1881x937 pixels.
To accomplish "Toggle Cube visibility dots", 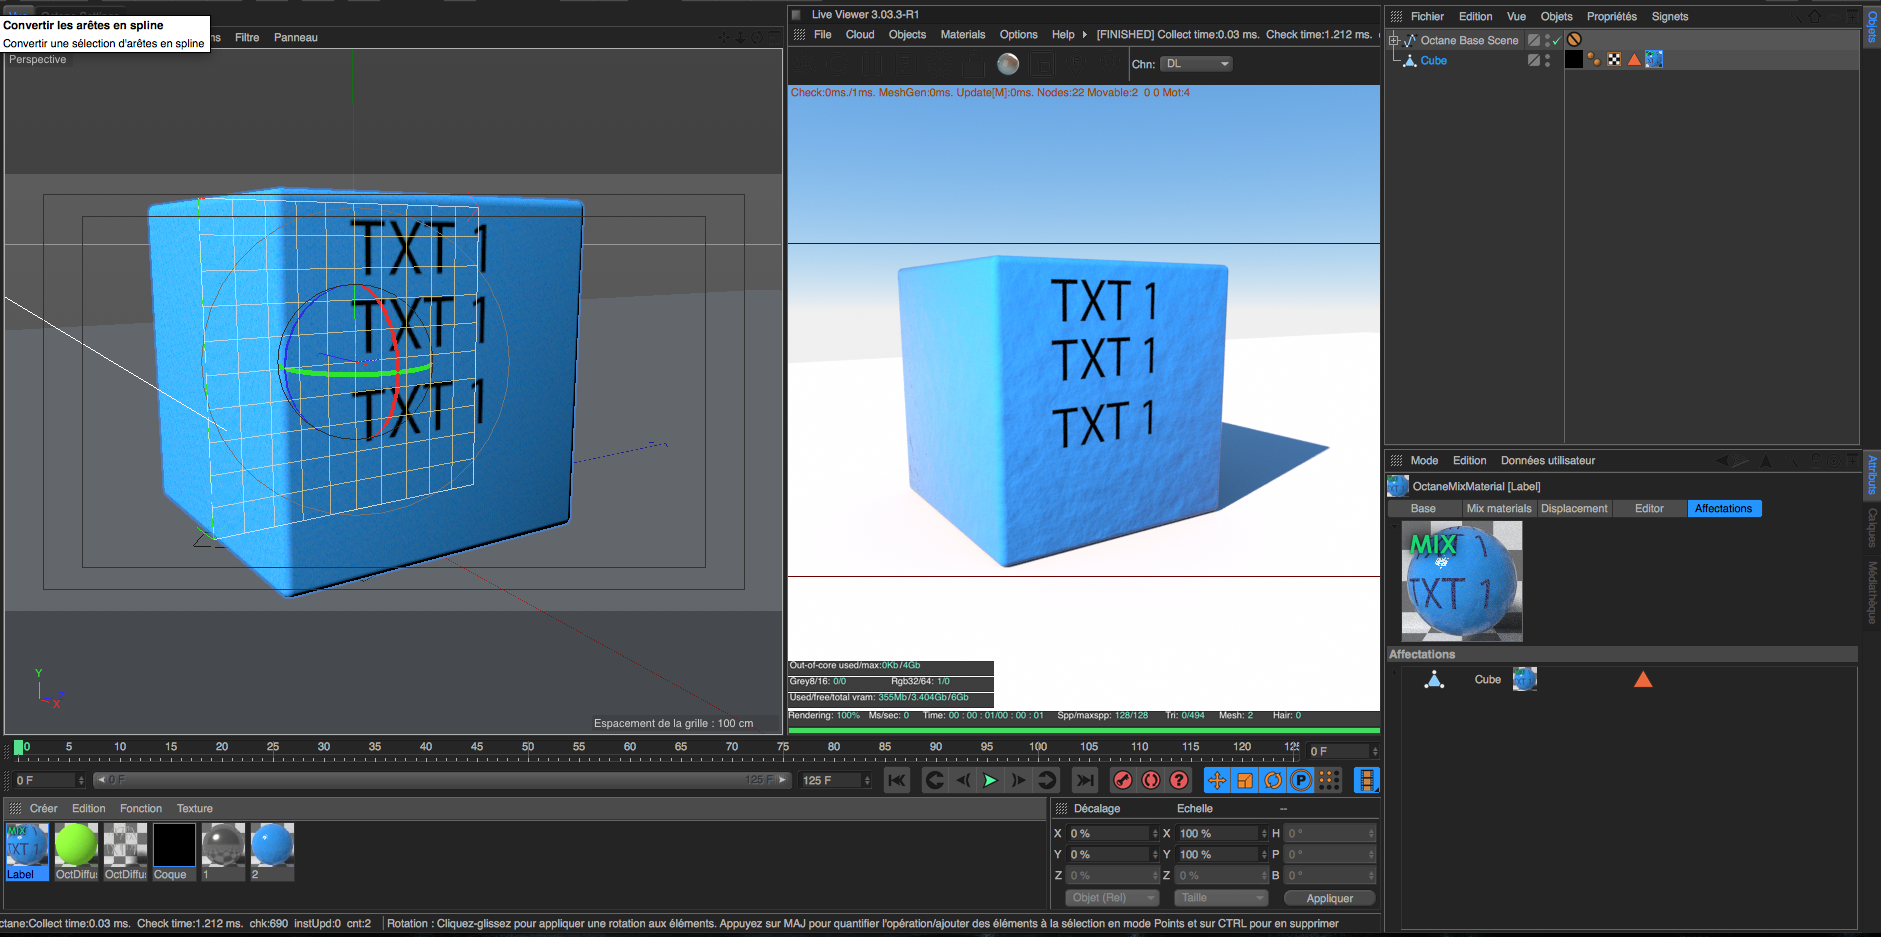I will click(x=1547, y=61).
